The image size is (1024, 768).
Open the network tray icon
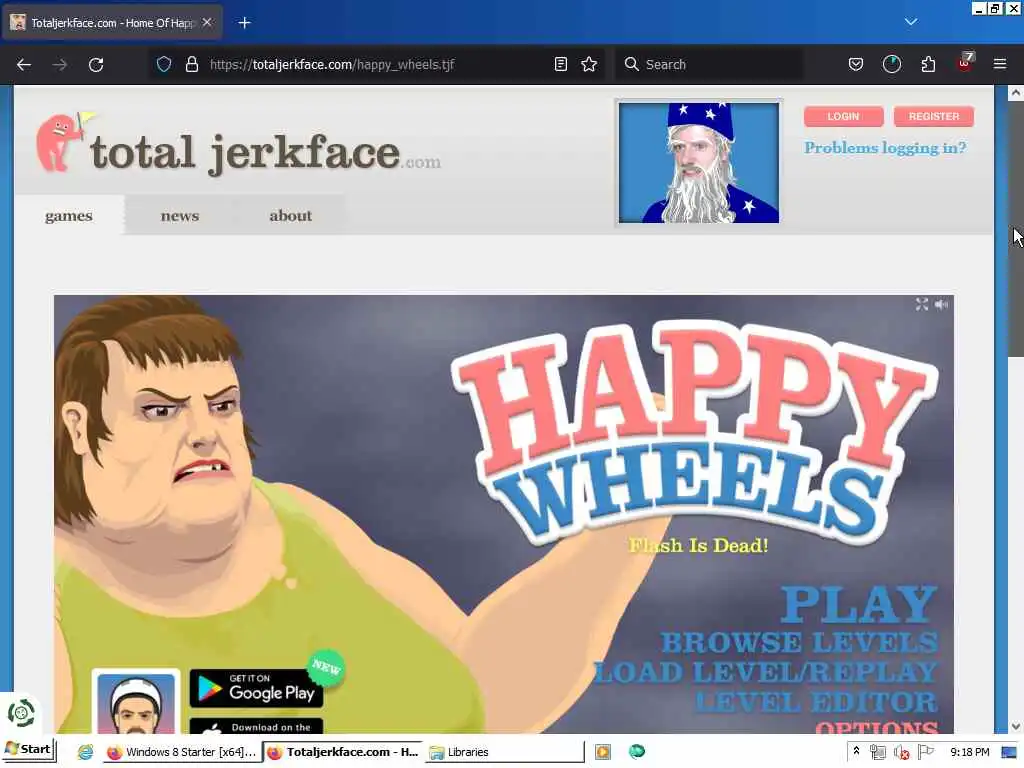[878, 752]
